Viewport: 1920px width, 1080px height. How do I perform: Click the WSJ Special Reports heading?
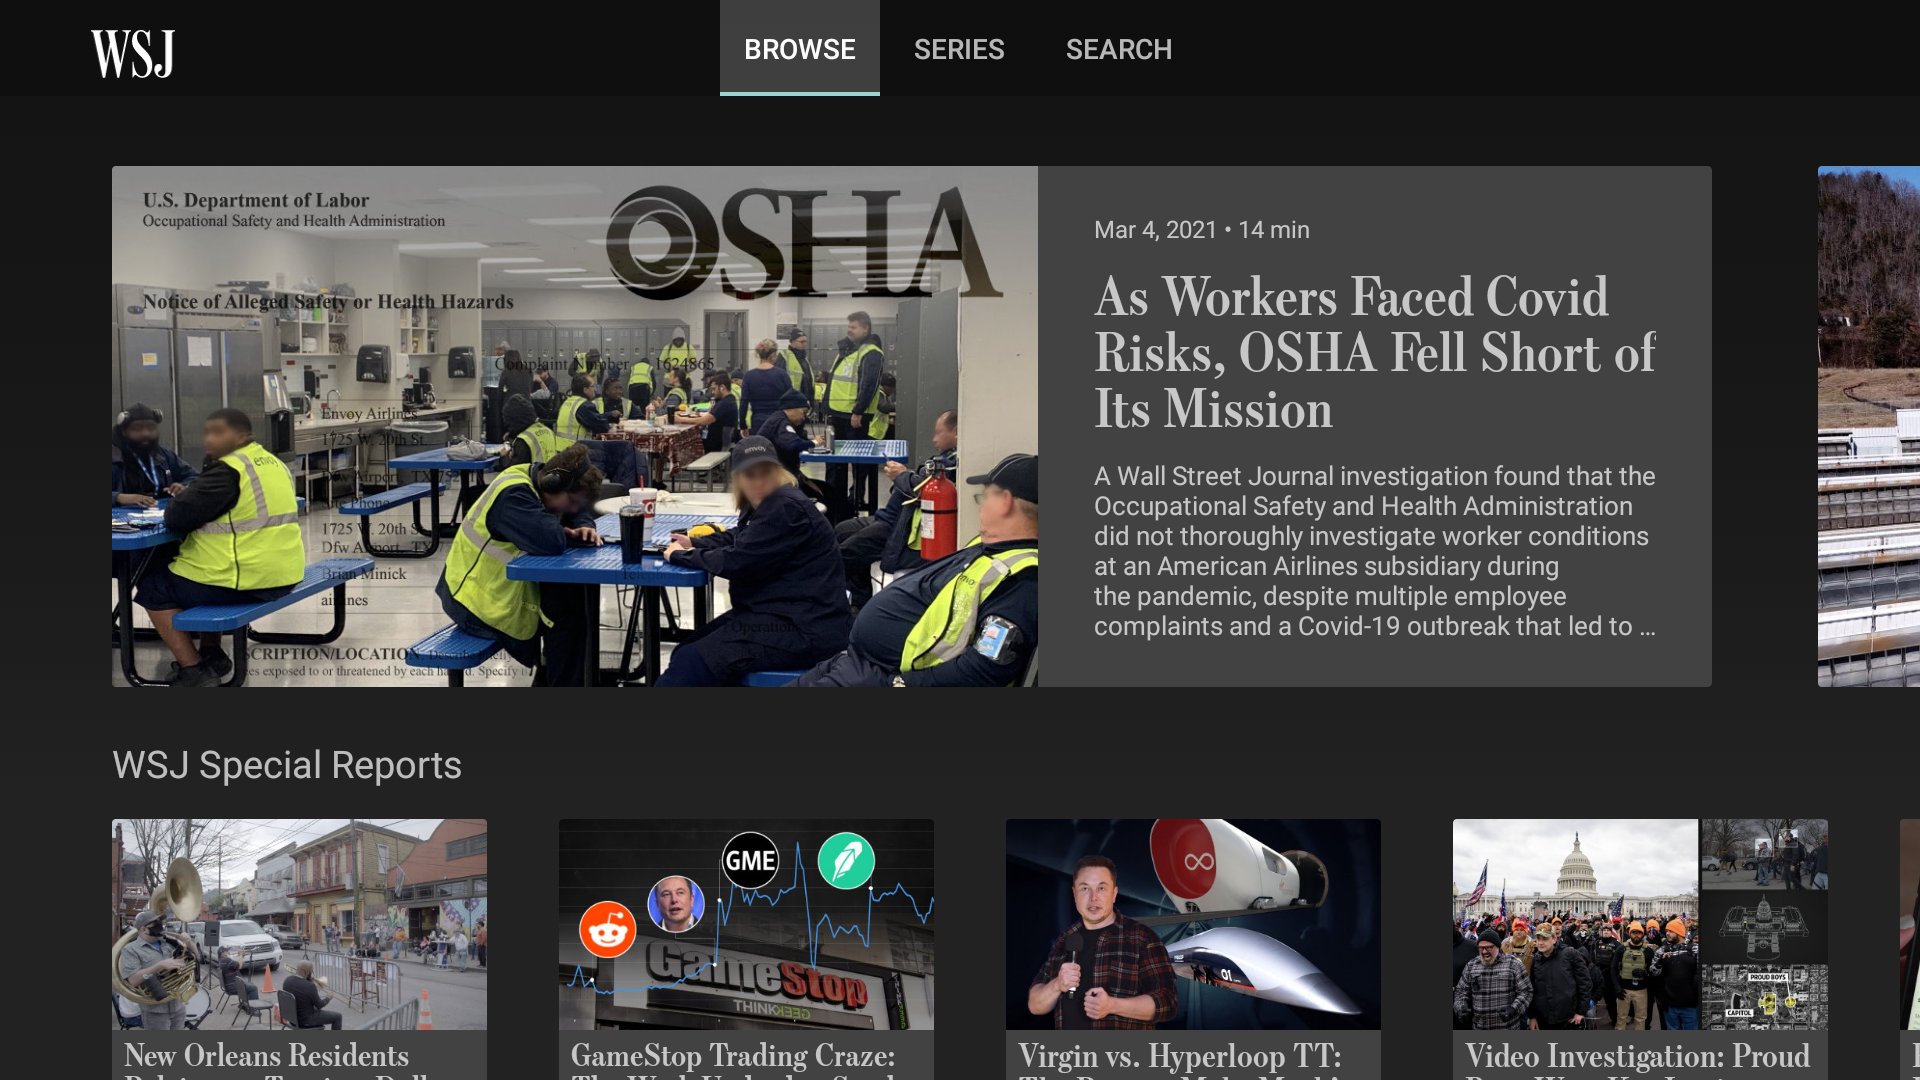pyautogui.click(x=287, y=765)
